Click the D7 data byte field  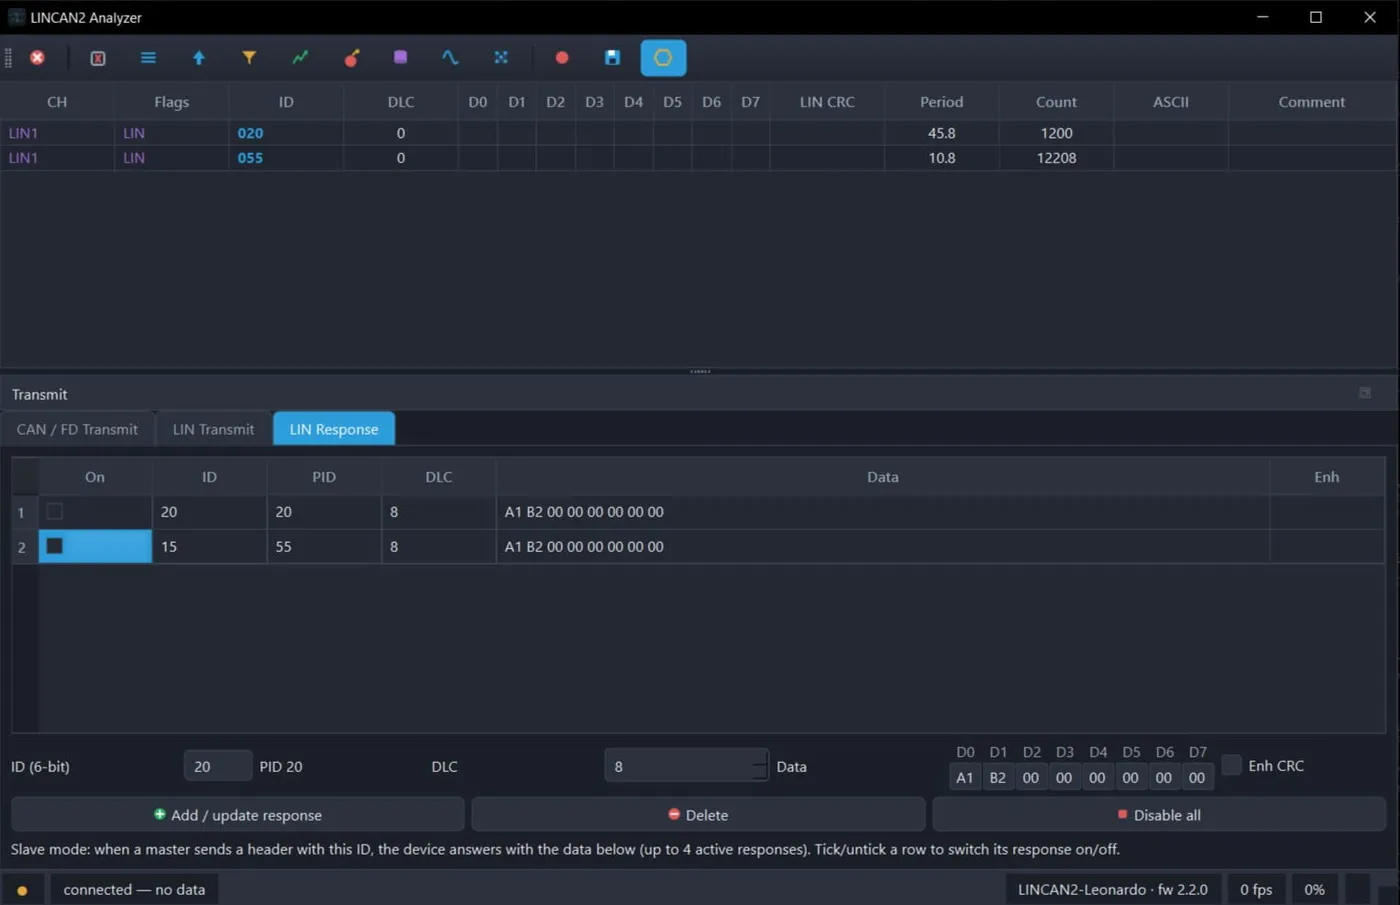tap(1197, 777)
